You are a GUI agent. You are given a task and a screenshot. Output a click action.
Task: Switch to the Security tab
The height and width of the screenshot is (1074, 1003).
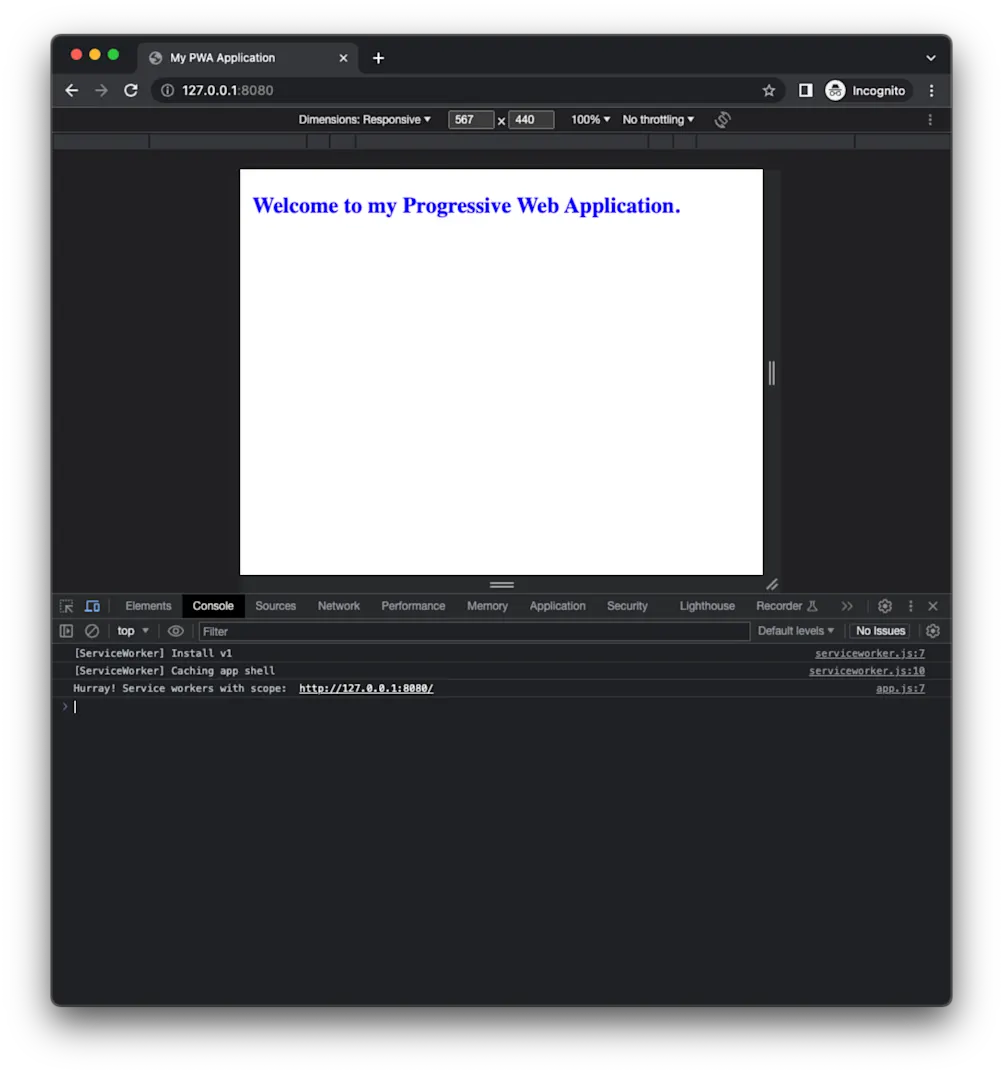coord(627,606)
